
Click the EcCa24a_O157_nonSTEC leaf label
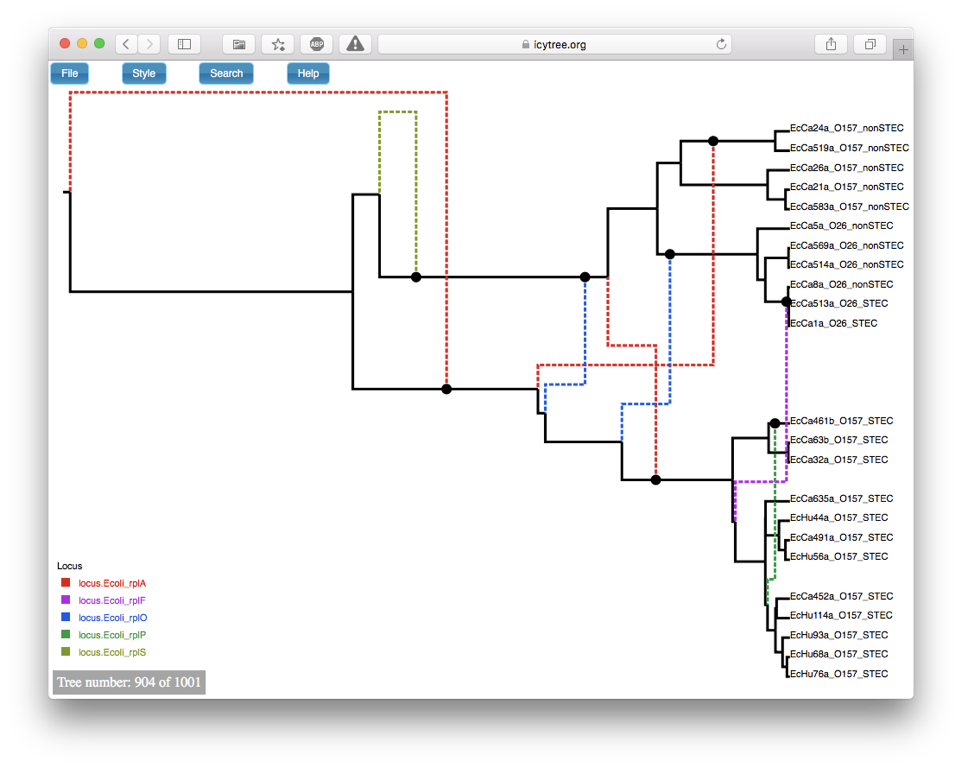tap(846, 128)
